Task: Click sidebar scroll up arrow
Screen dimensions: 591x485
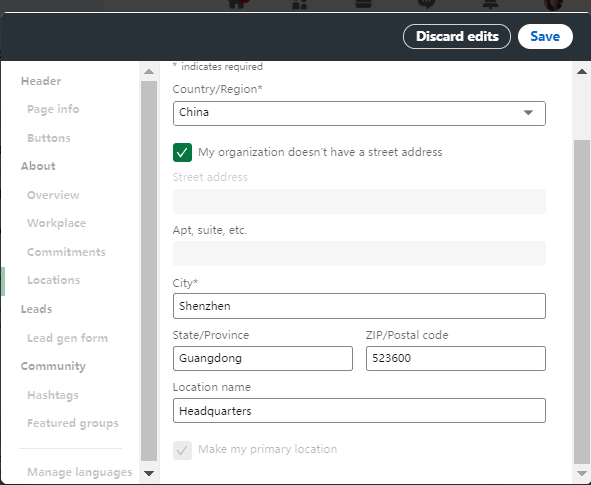Action: 149,71
